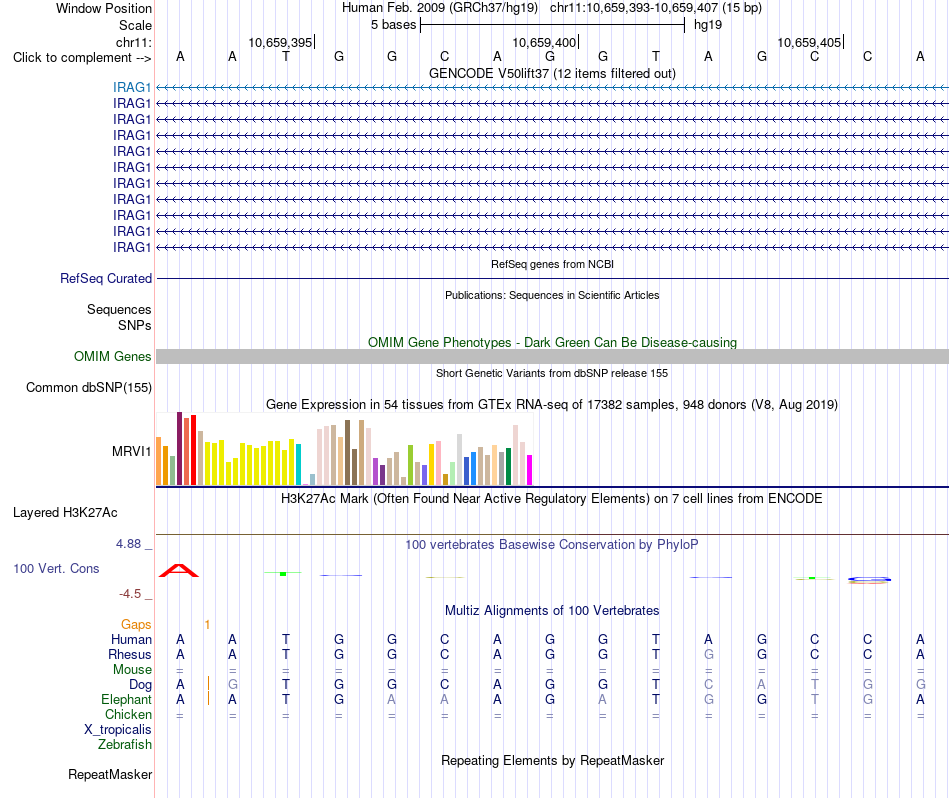The height and width of the screenshot is (798, 950).
Task: Click the '5 bases' scale bar label
Action: pyautogui.click(x=393, y=25)
